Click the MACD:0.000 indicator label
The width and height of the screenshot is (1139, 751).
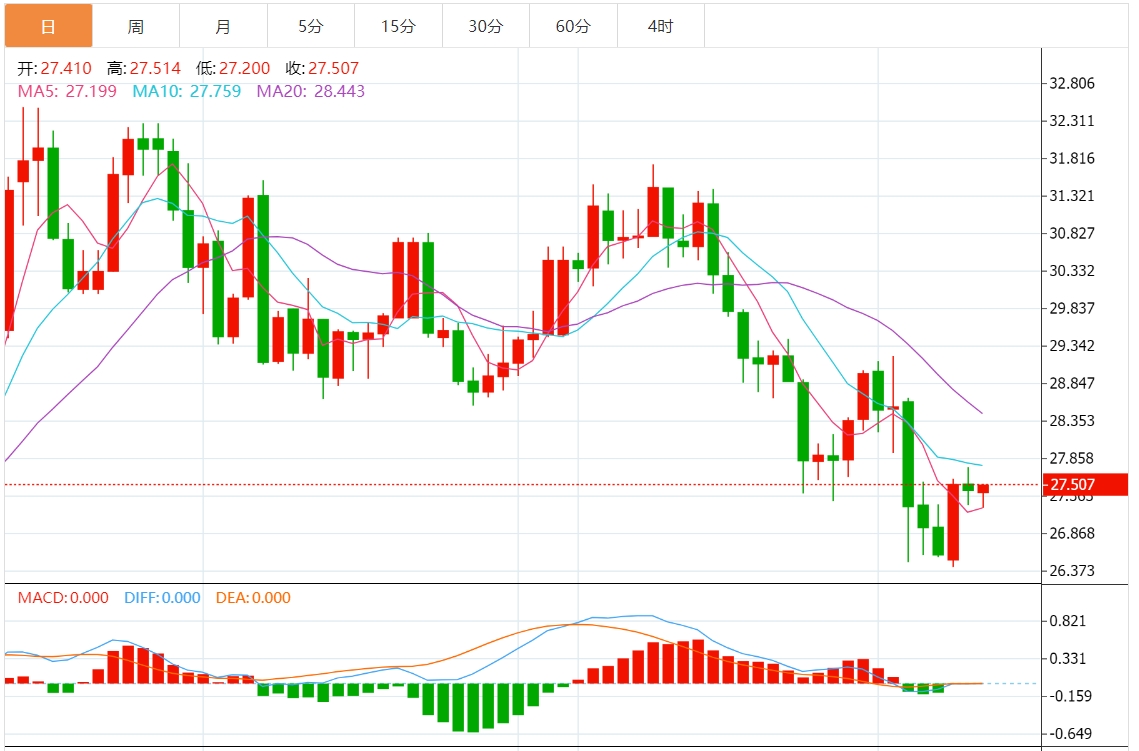click(63, 598)
